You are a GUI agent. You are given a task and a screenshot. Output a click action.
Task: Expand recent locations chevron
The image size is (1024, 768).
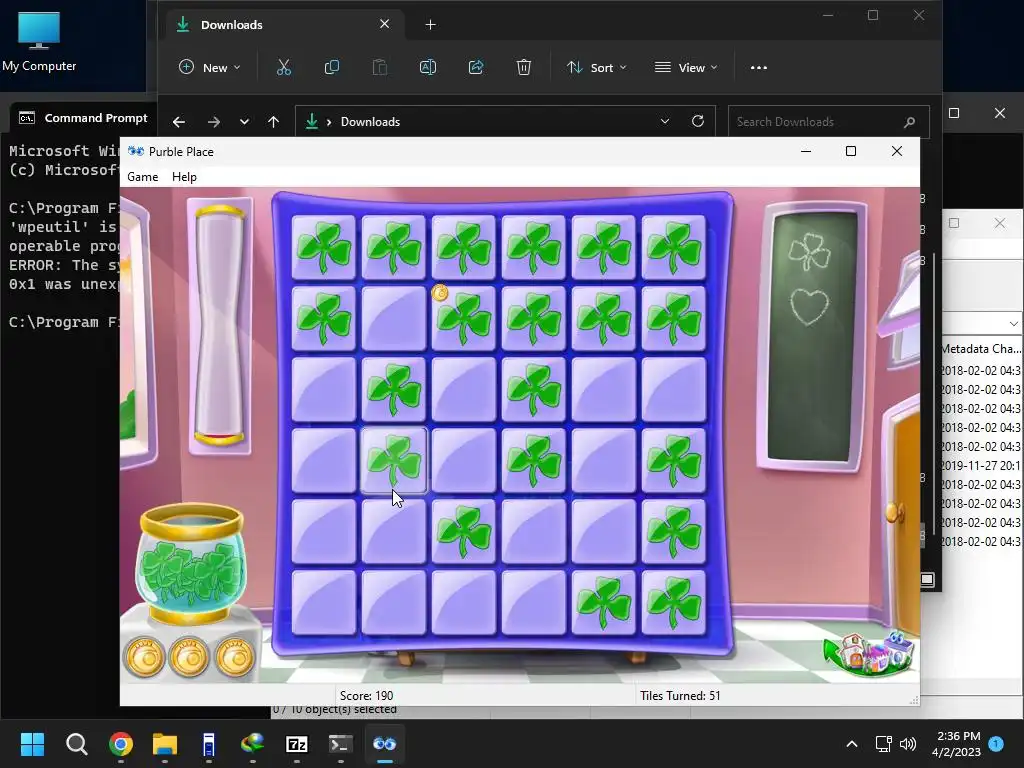(x=244, y=121)
